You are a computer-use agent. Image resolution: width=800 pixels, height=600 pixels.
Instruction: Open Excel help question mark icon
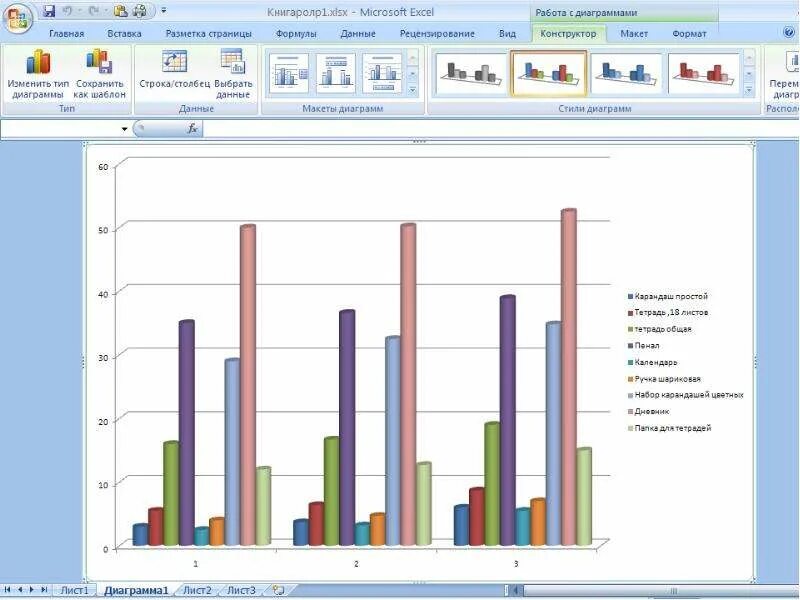[789, 33]
